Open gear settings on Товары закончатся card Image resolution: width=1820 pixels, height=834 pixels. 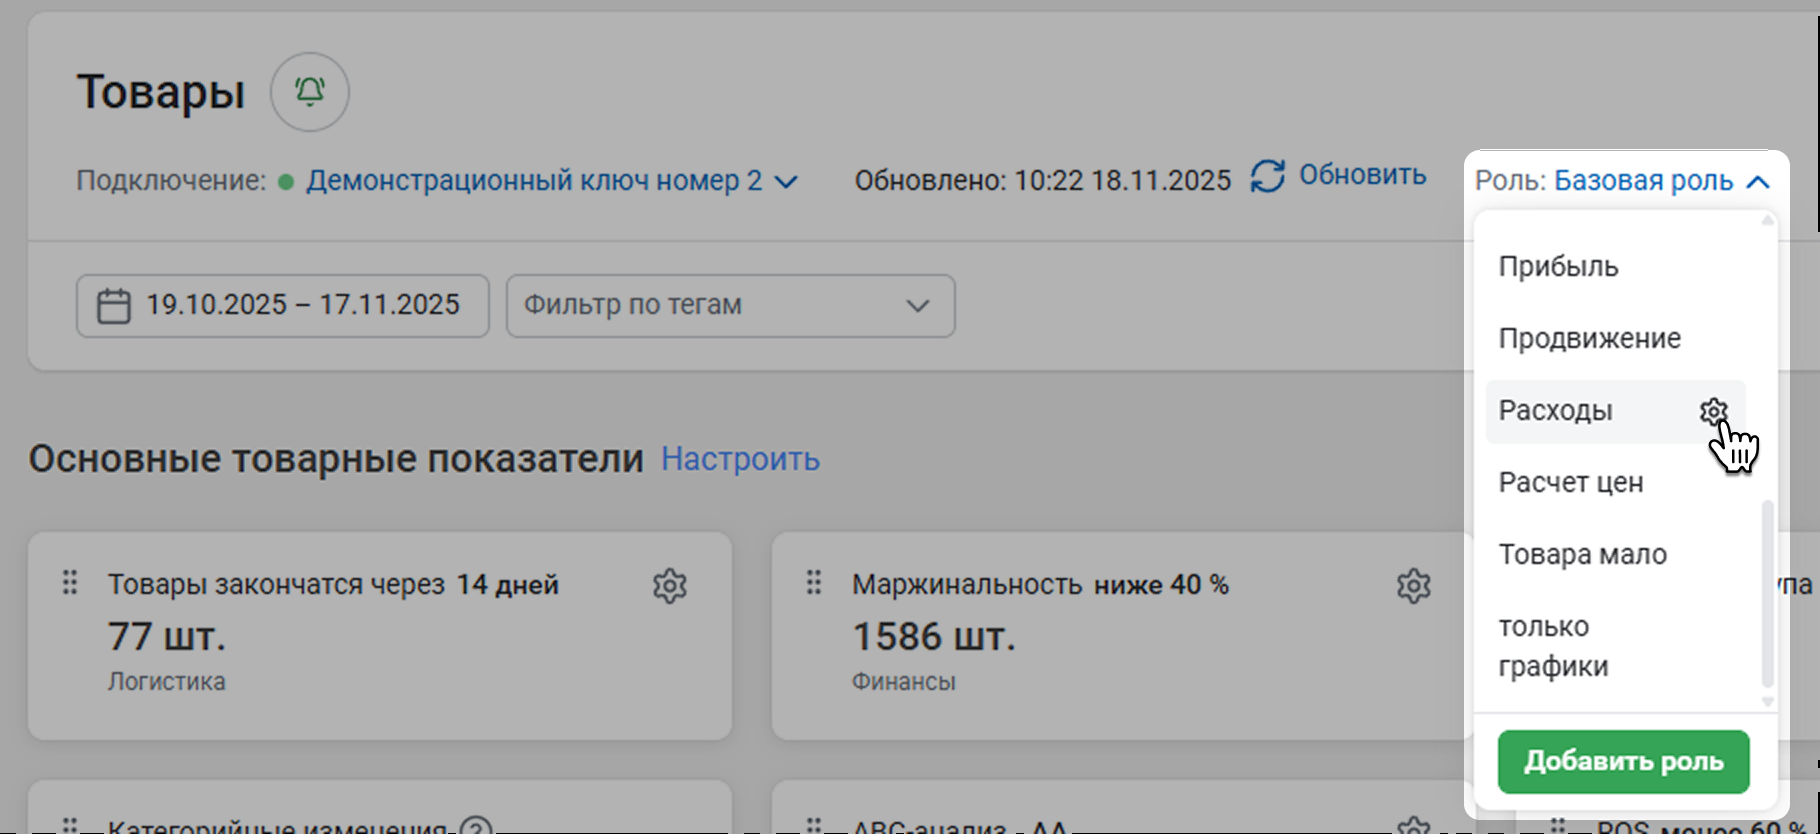669,586
